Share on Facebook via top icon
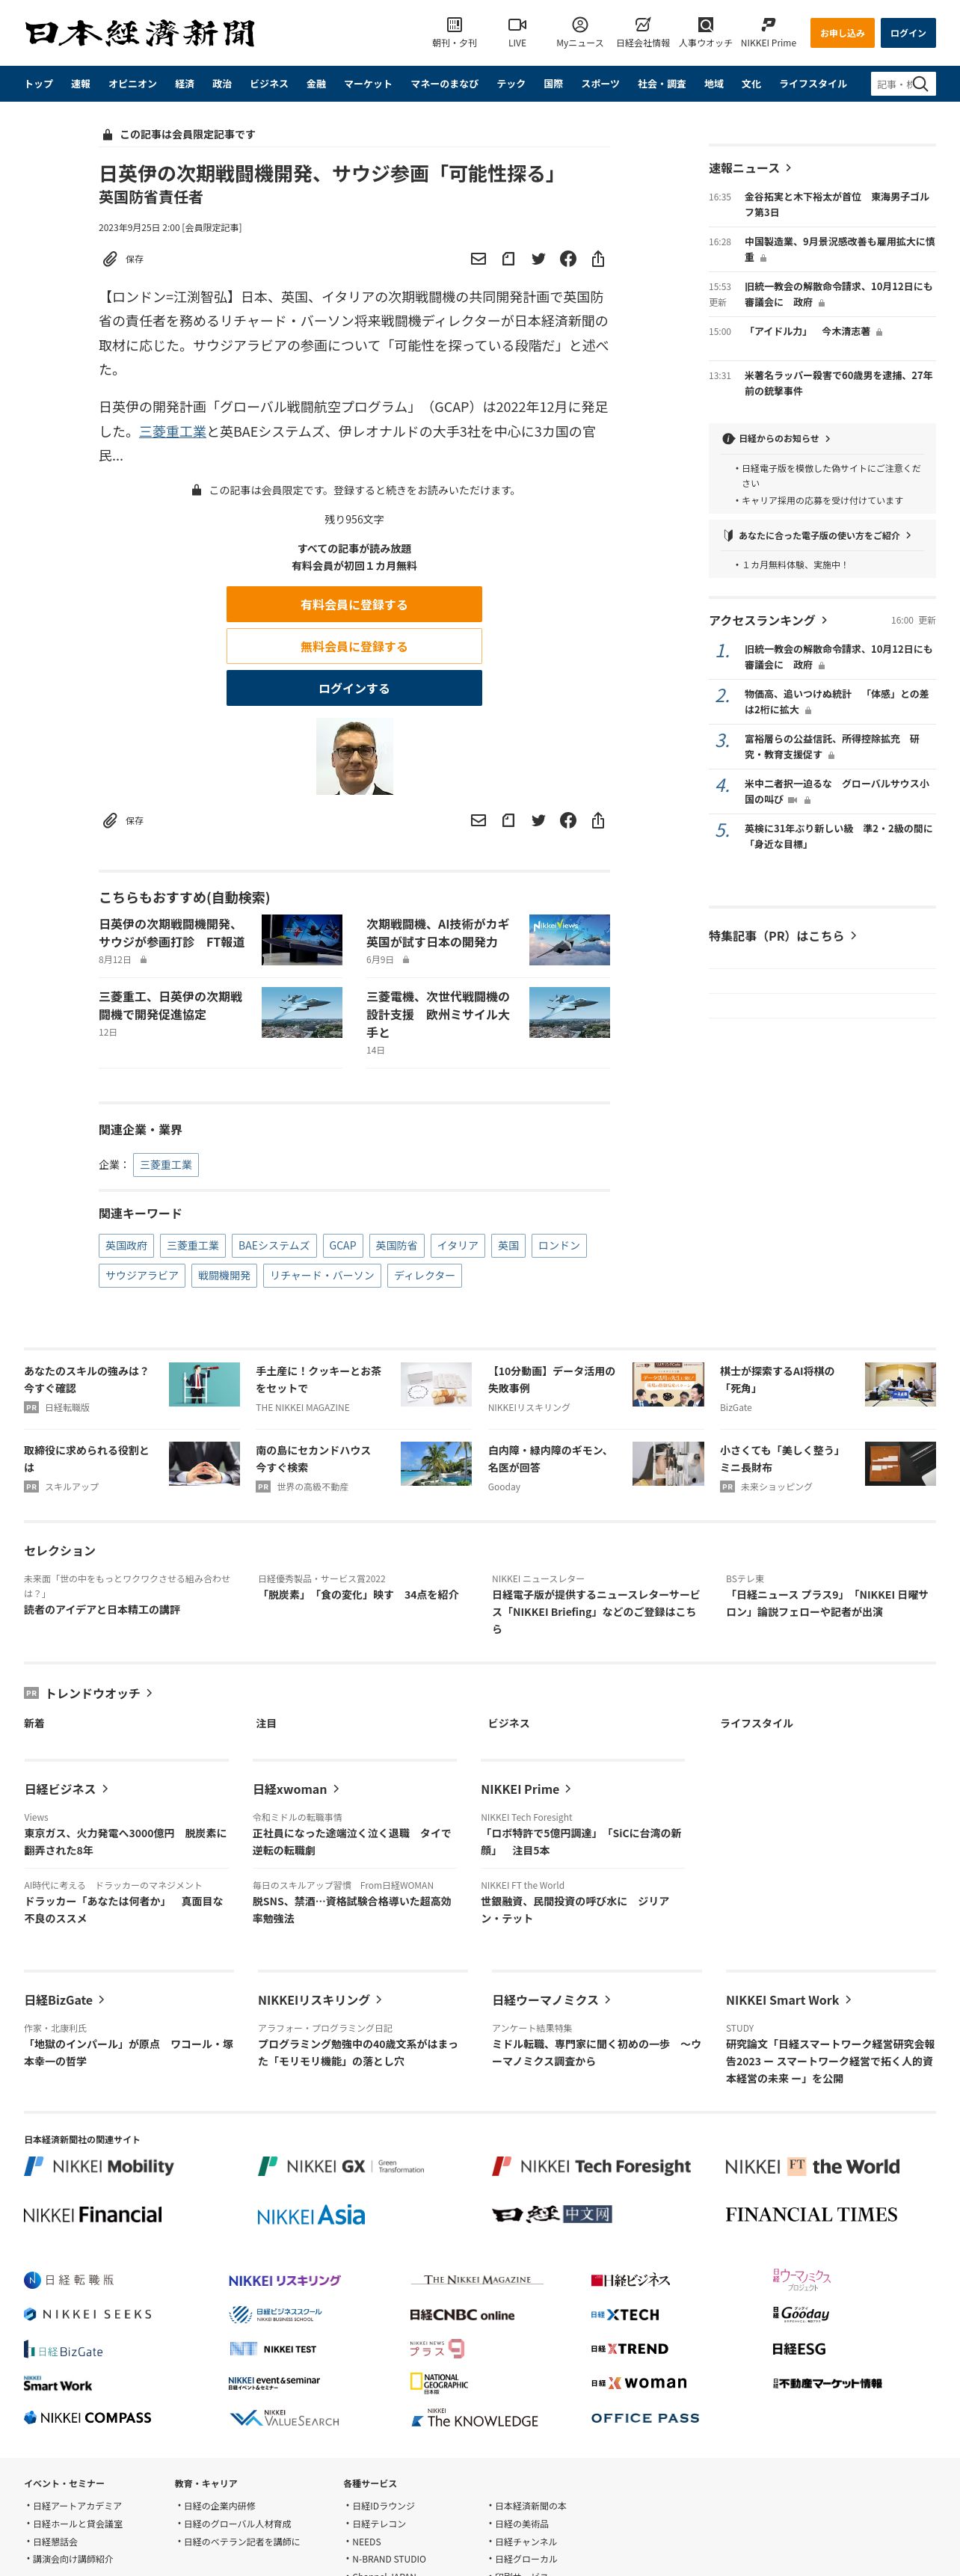 pyautogui.click(x=568, y=259)
